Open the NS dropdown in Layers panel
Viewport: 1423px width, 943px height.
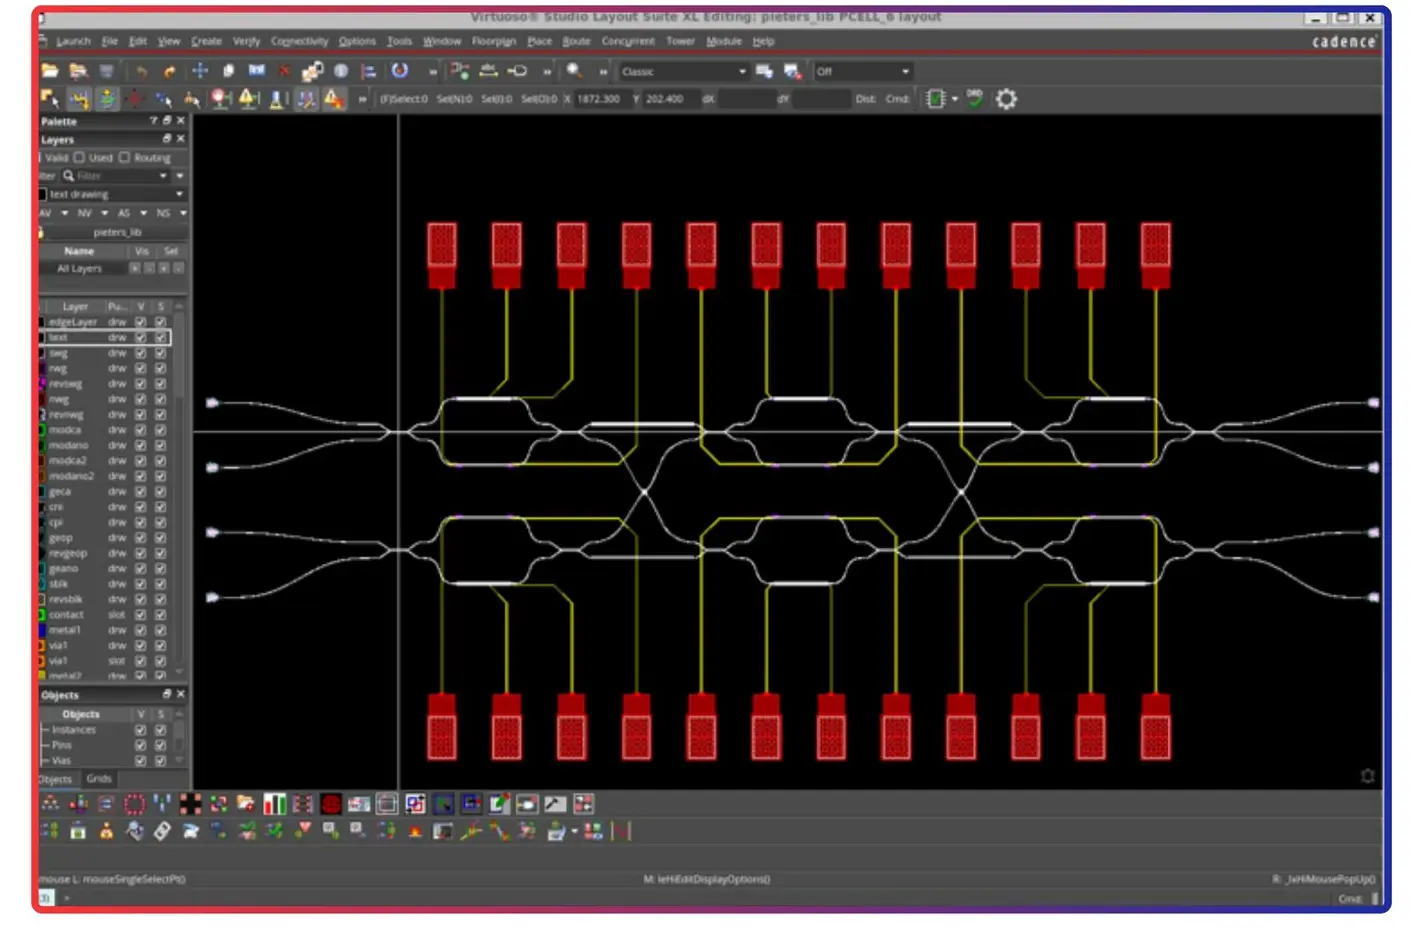(x=183, y=213)
